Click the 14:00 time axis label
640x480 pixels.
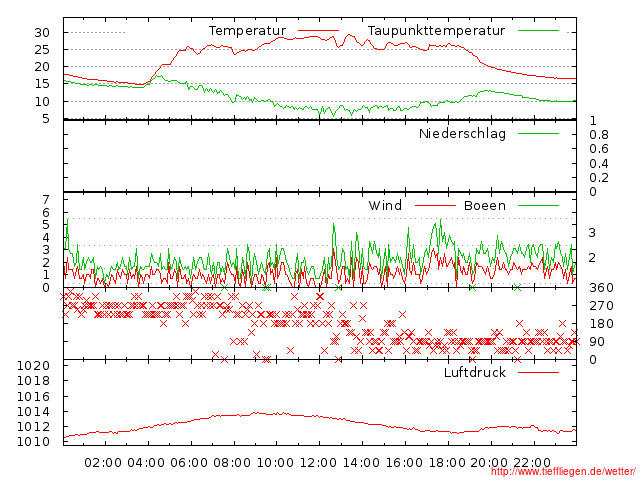tap(361, 463)
